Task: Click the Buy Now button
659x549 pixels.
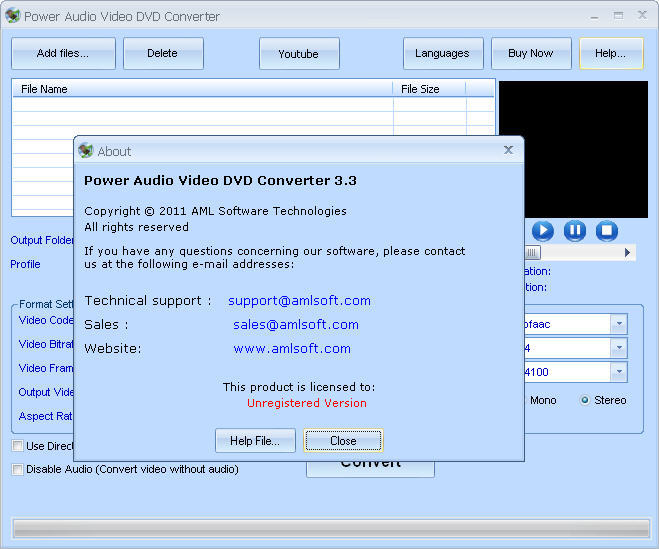Action: (x=531, y=53)
